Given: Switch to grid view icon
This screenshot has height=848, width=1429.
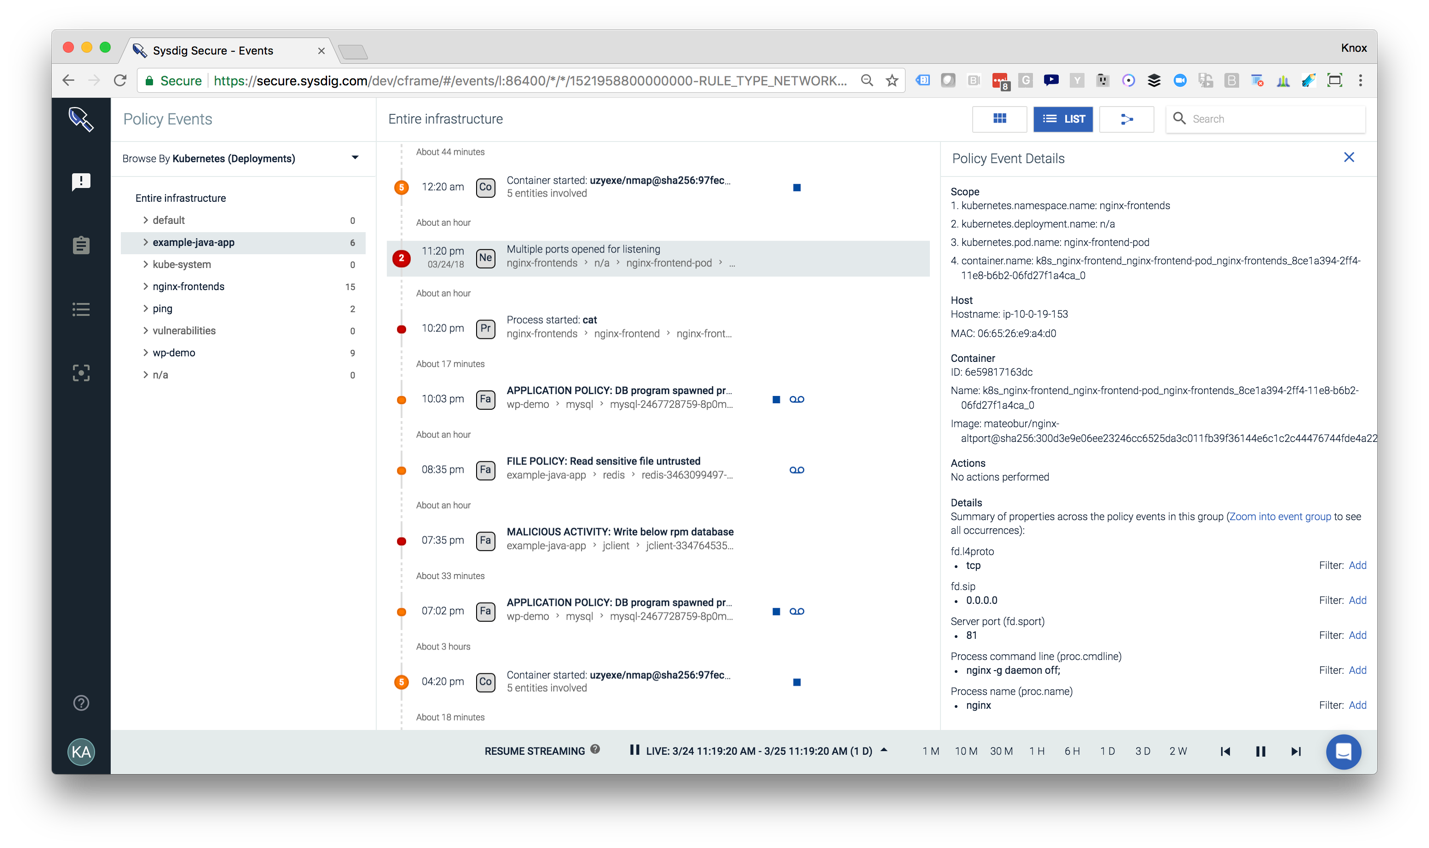Looking at the screenshot, I should (x=999, y=118).
